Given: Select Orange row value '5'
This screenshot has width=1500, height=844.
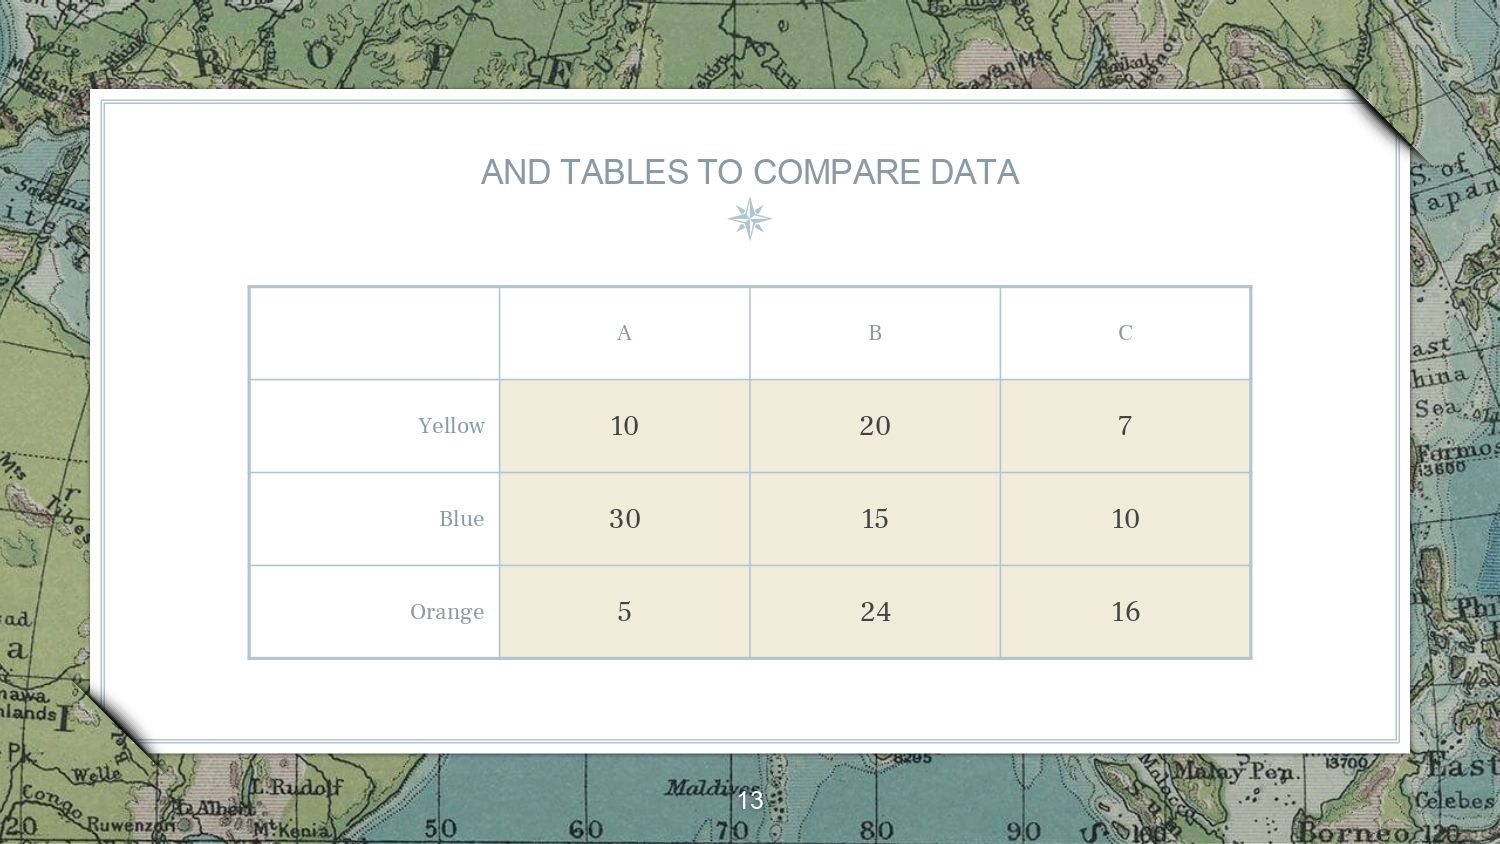Looking at the screenshot, I should tap(625, 612).
